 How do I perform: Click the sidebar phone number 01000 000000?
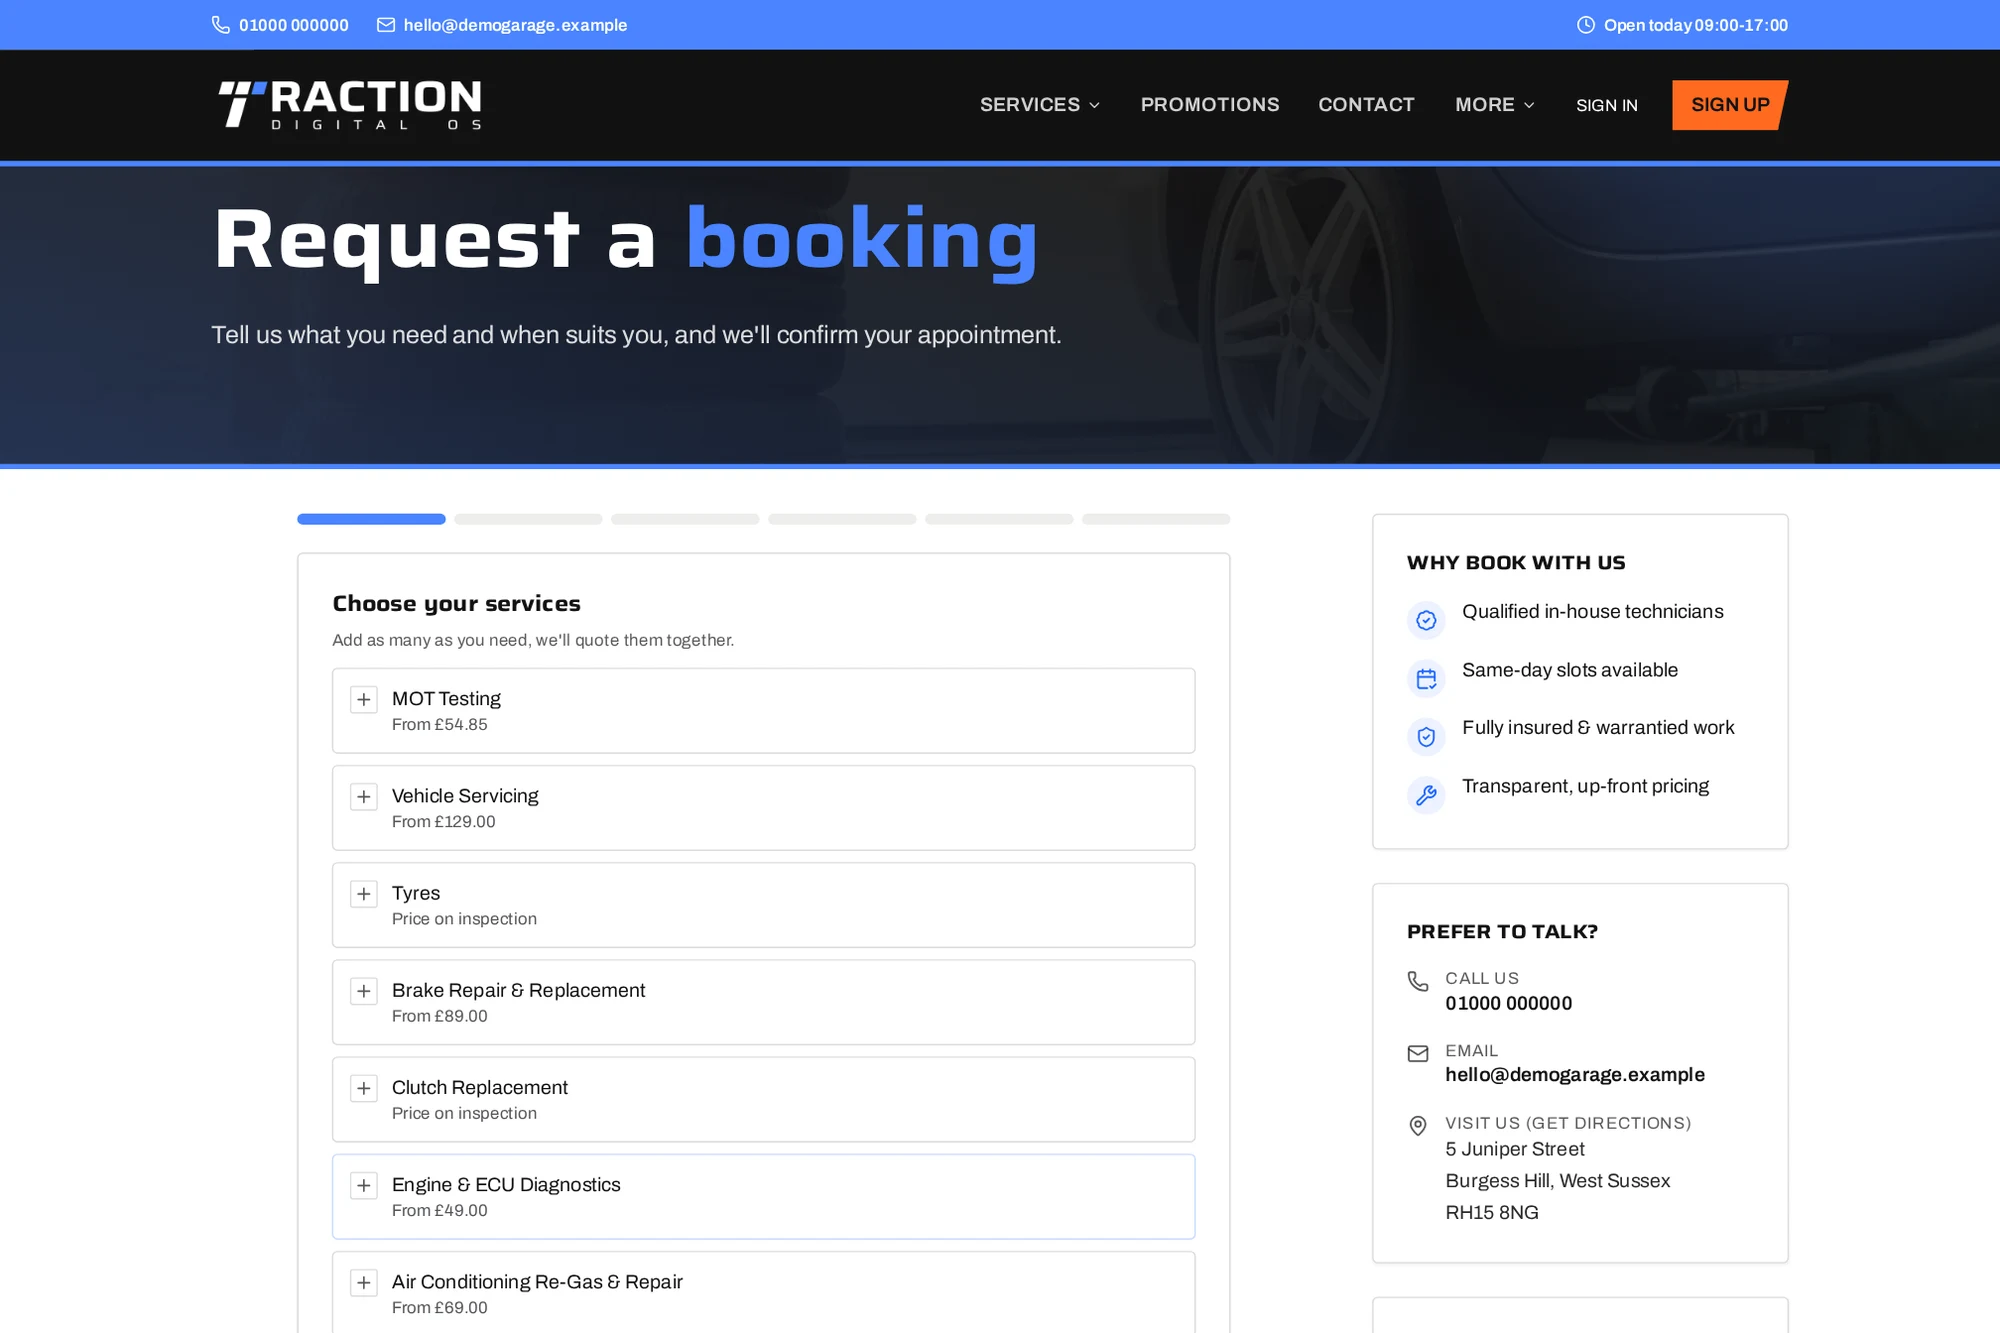[1508, 1003]
